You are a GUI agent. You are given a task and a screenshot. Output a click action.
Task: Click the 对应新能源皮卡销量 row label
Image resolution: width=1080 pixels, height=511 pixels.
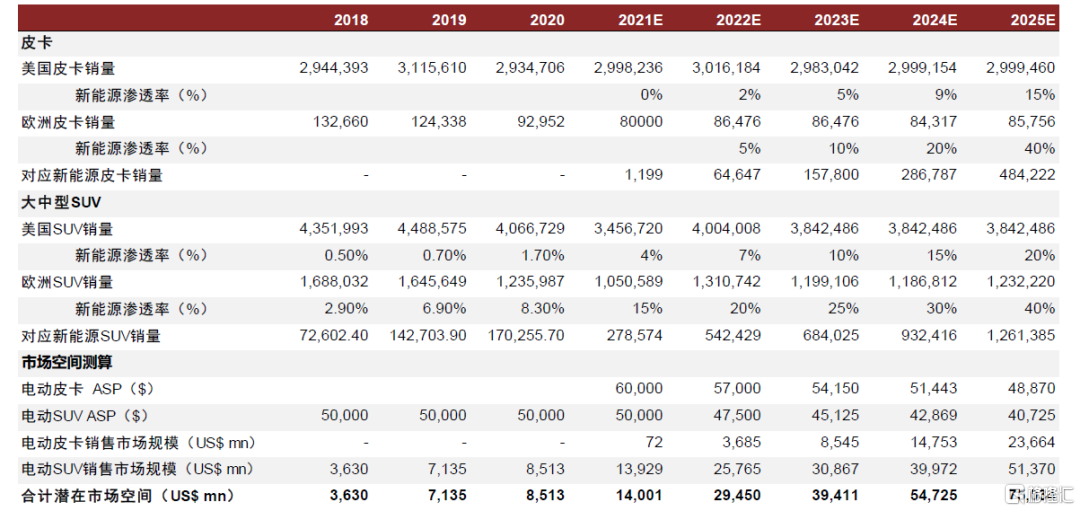[92, 176]
